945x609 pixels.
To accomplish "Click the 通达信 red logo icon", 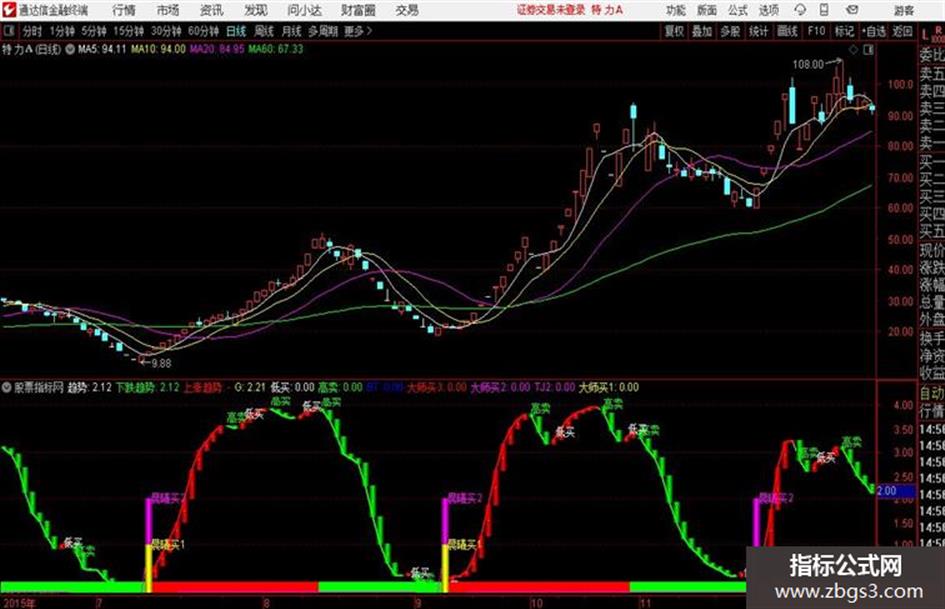I will click(x=8, y=10).
